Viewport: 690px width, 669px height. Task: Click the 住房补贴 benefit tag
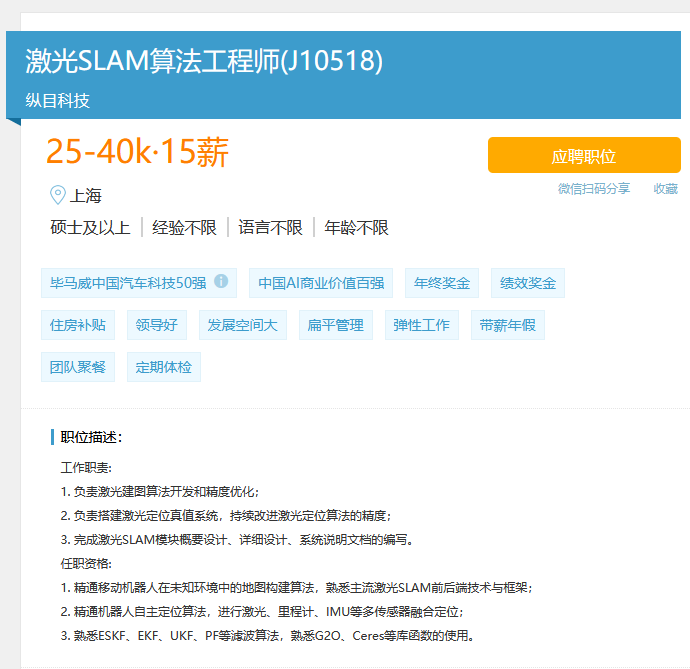[x=78, y=325]
